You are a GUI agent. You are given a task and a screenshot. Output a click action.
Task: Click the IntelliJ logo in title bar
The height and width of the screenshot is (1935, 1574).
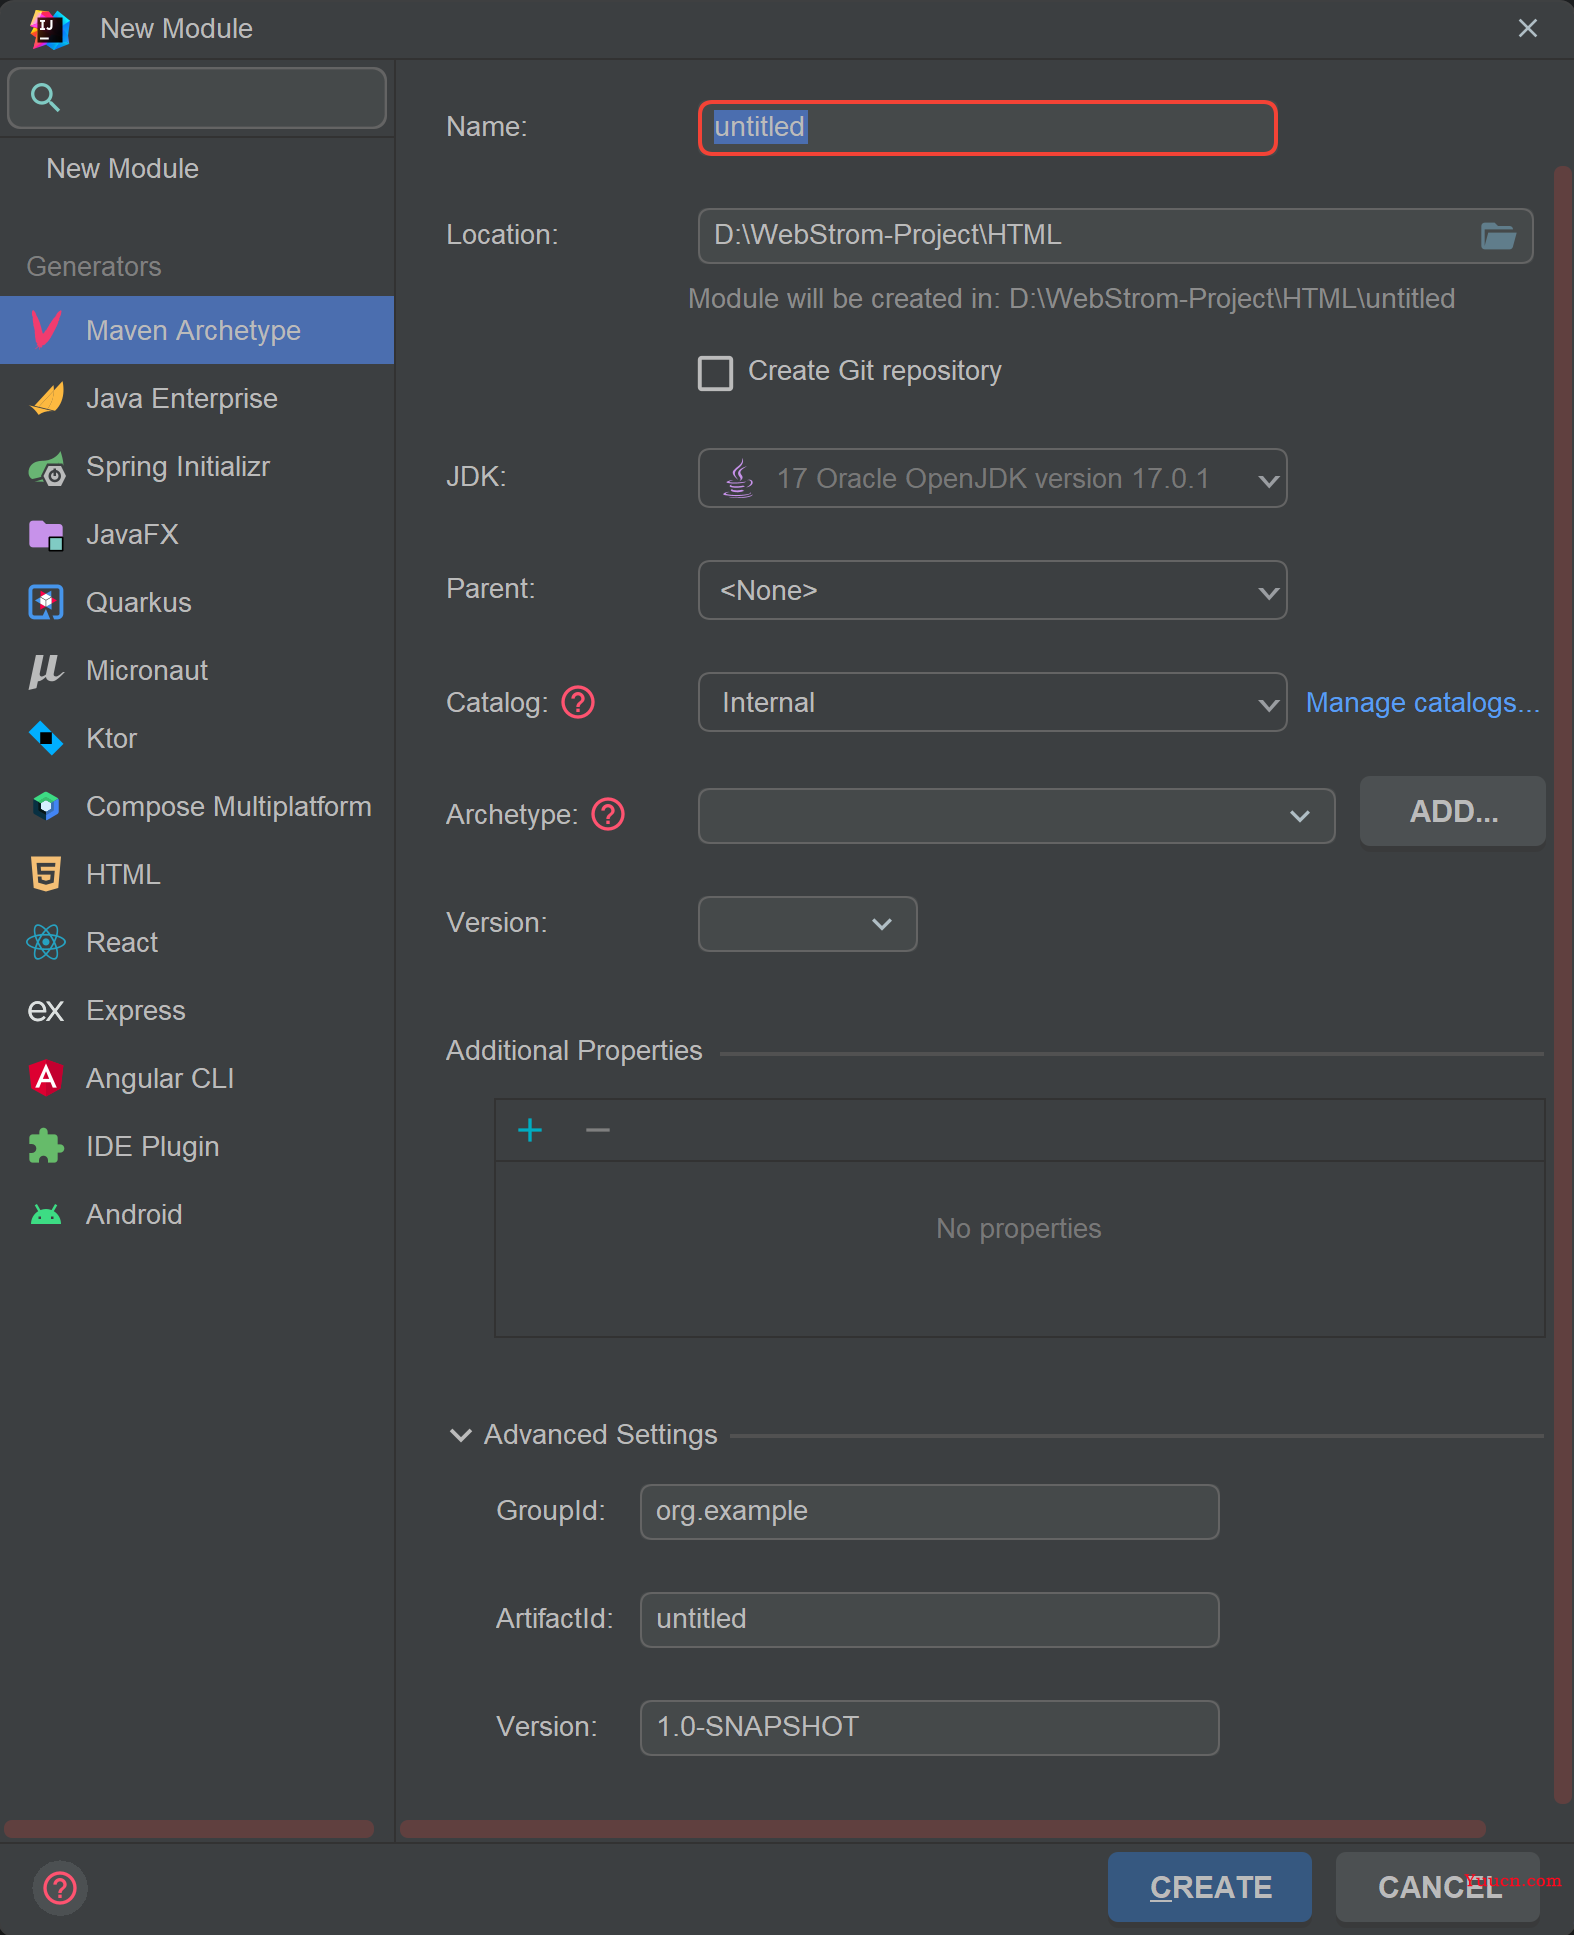coord(49,29)
